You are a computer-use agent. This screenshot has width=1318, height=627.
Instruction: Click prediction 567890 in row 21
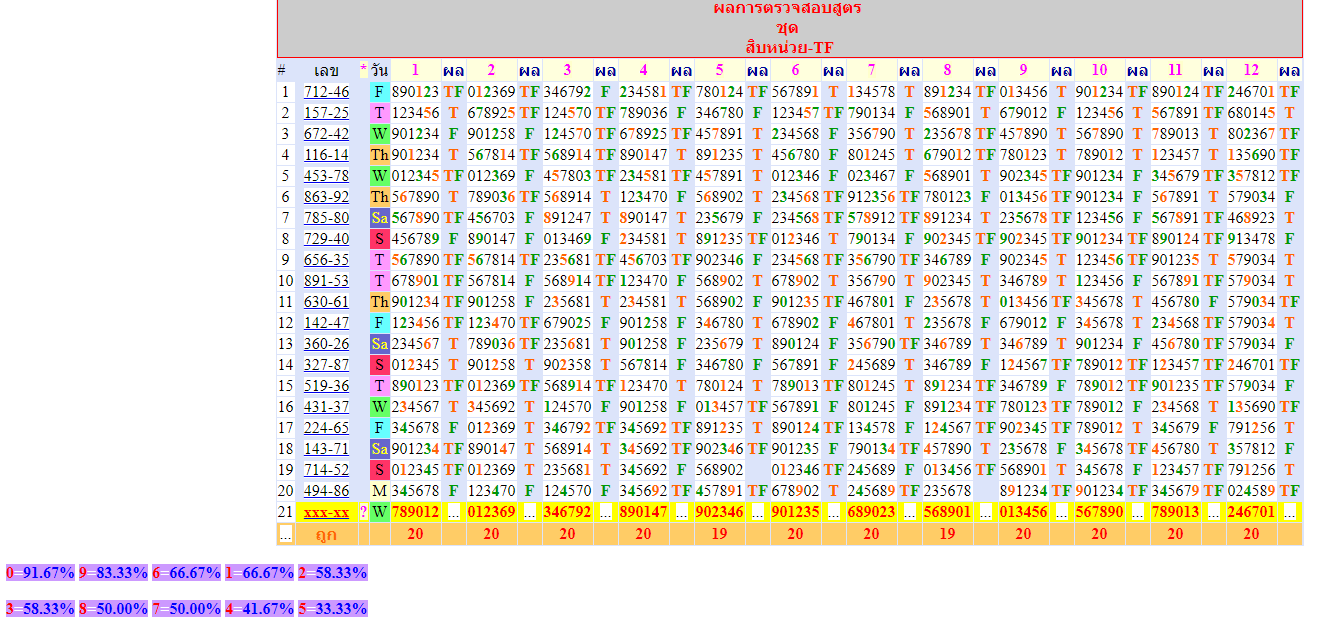(x=1099, y=512)
